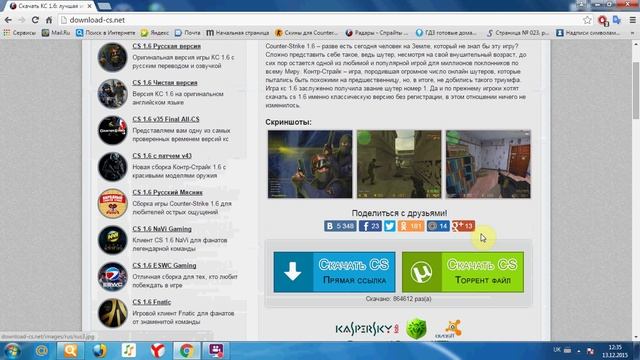Open Yandex browser from the taskbar
The image size is (640, 360).
coord(158,351)
